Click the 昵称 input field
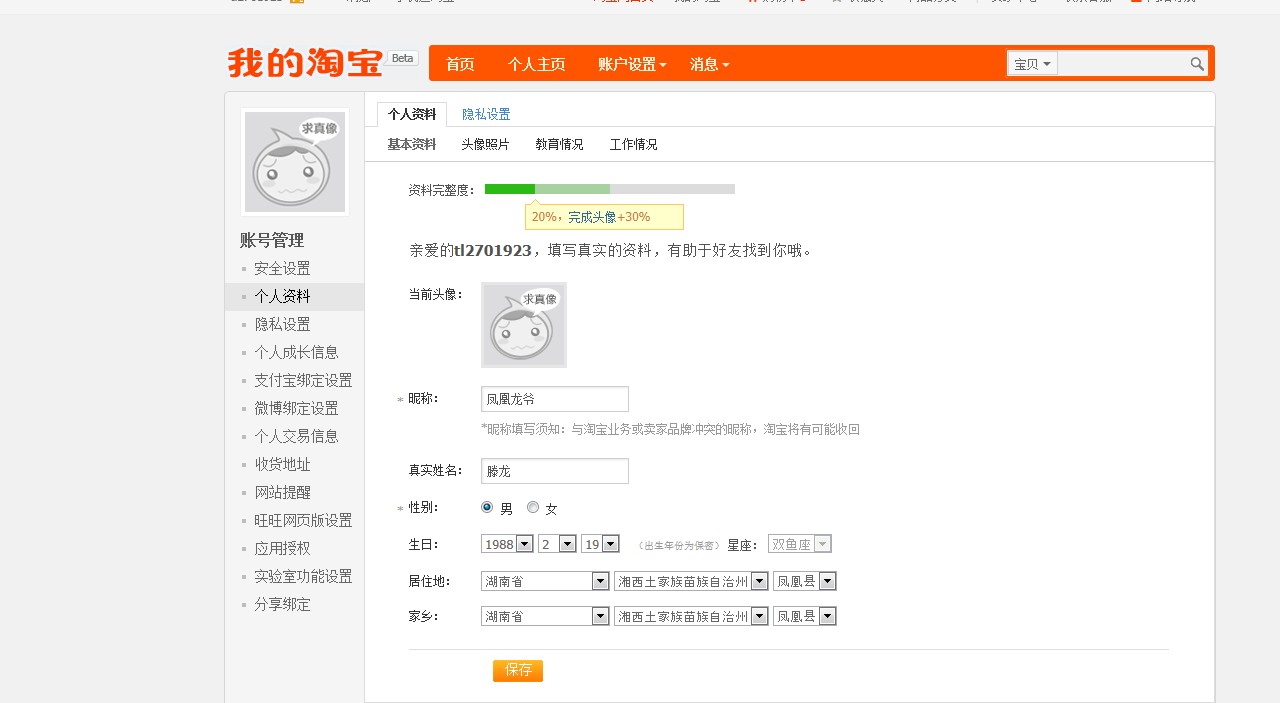Screen dimensions: 1280x703 [555, 399]
